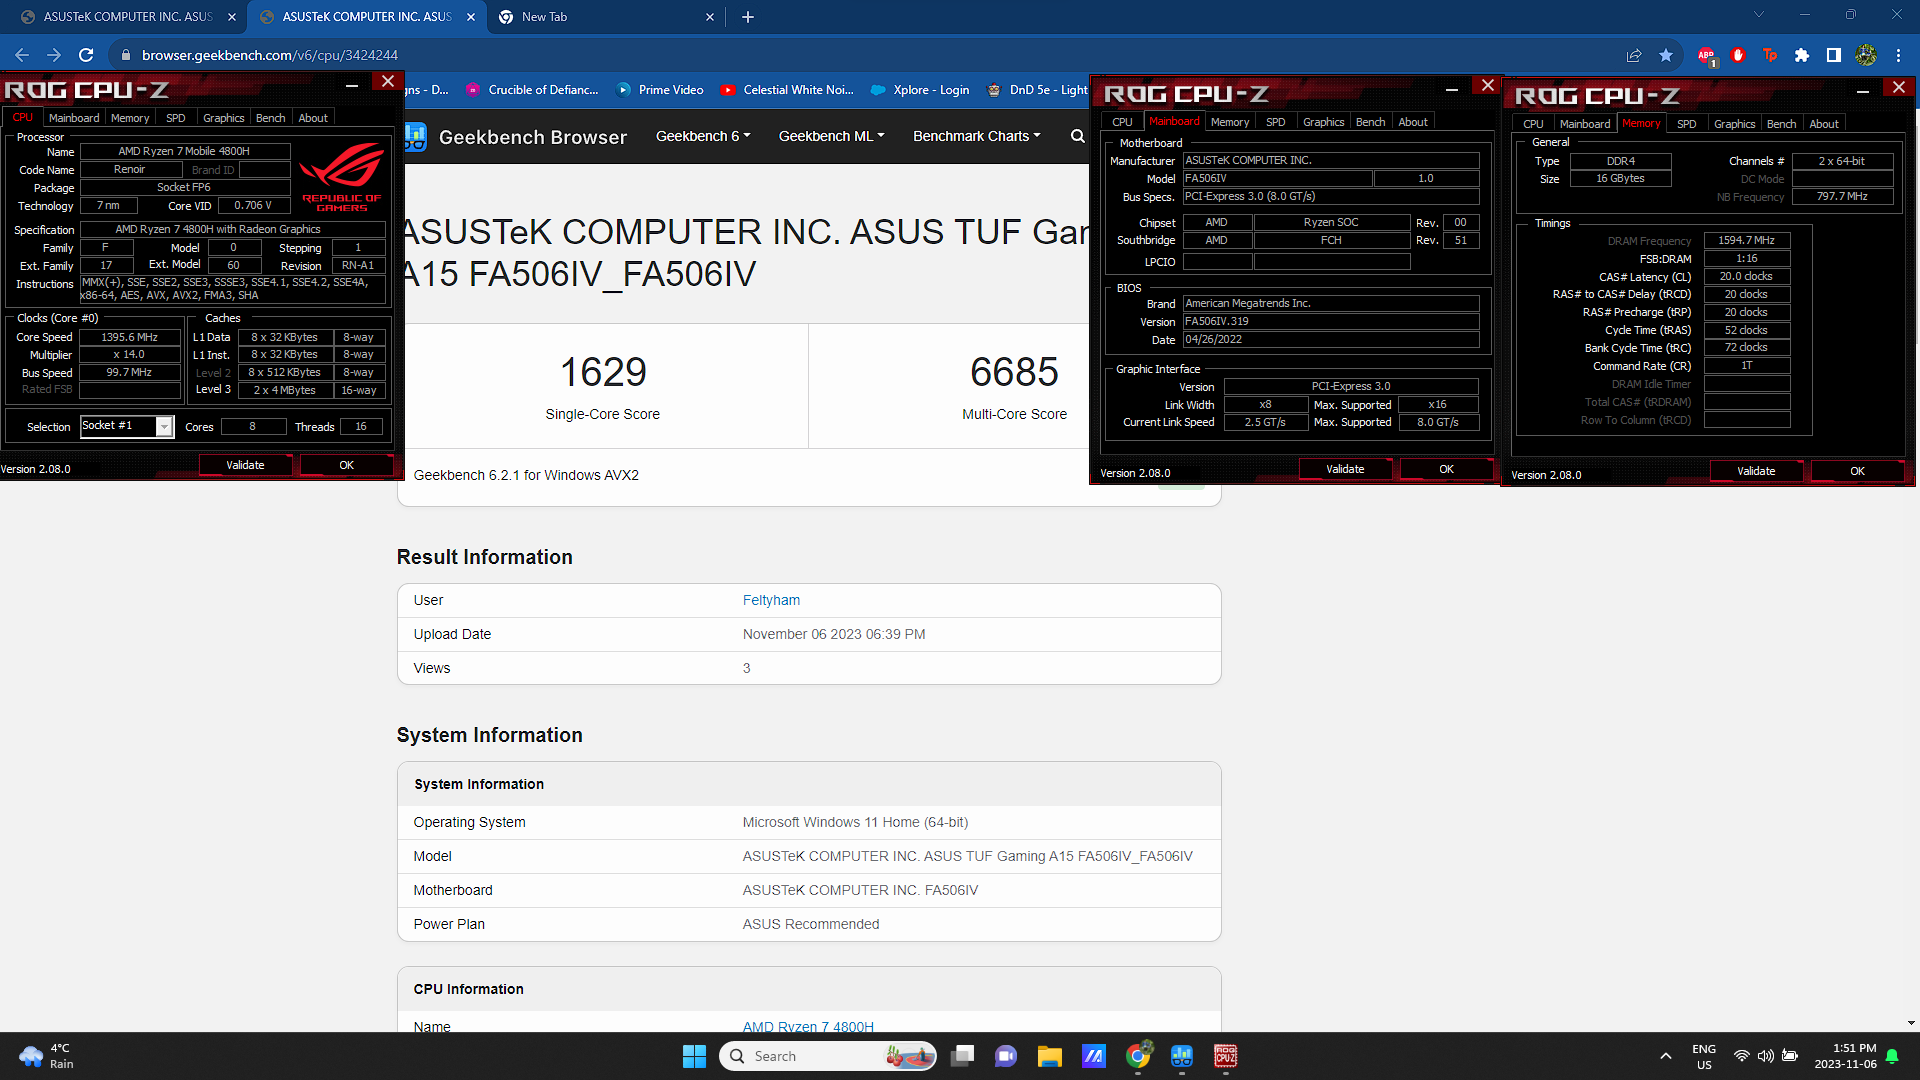The height and width of the screenshot is (1080, 1920).
Task: Open the Memory tab in left CPU-Z window
Action: click(x=130, y=118)
